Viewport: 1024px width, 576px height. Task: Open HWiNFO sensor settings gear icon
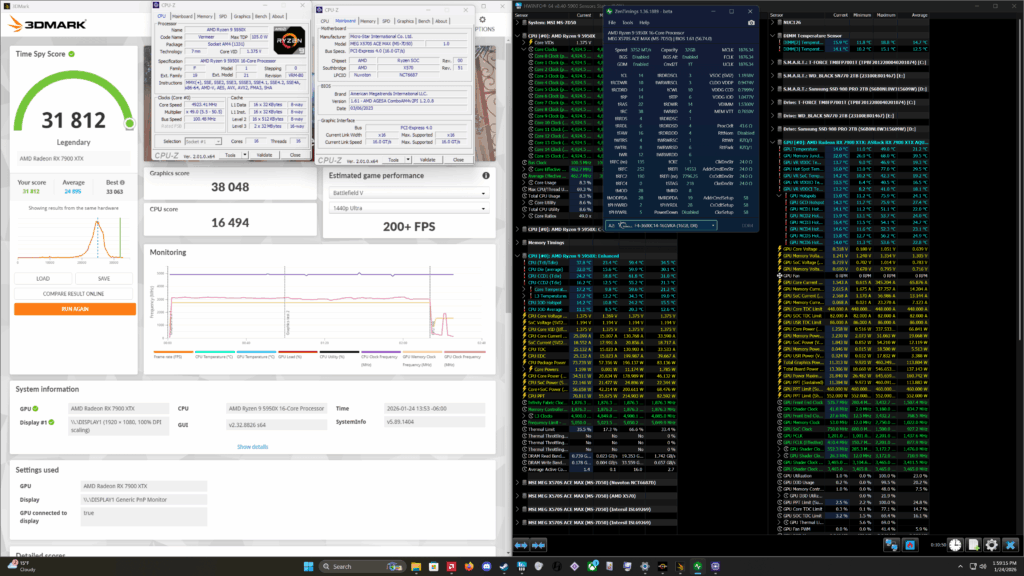992,545
